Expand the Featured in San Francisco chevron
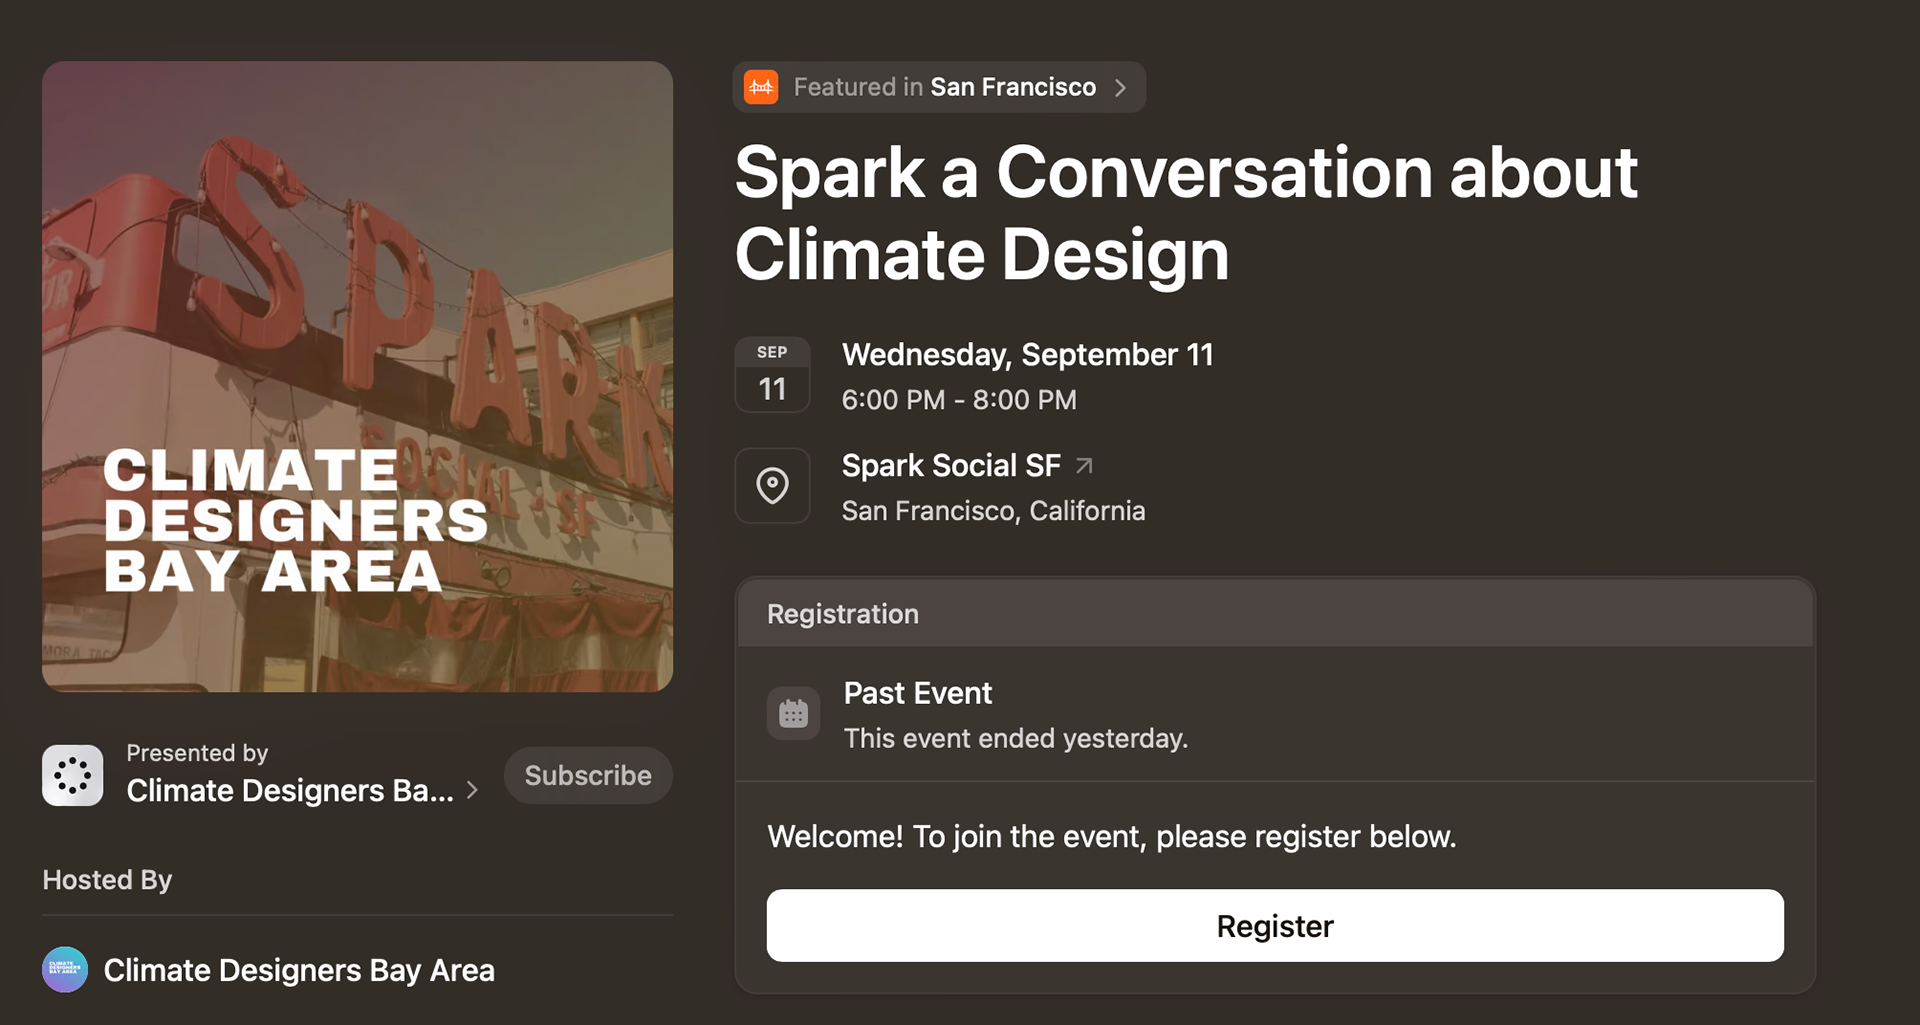 pyautogui.click(x=1121, y=88)
